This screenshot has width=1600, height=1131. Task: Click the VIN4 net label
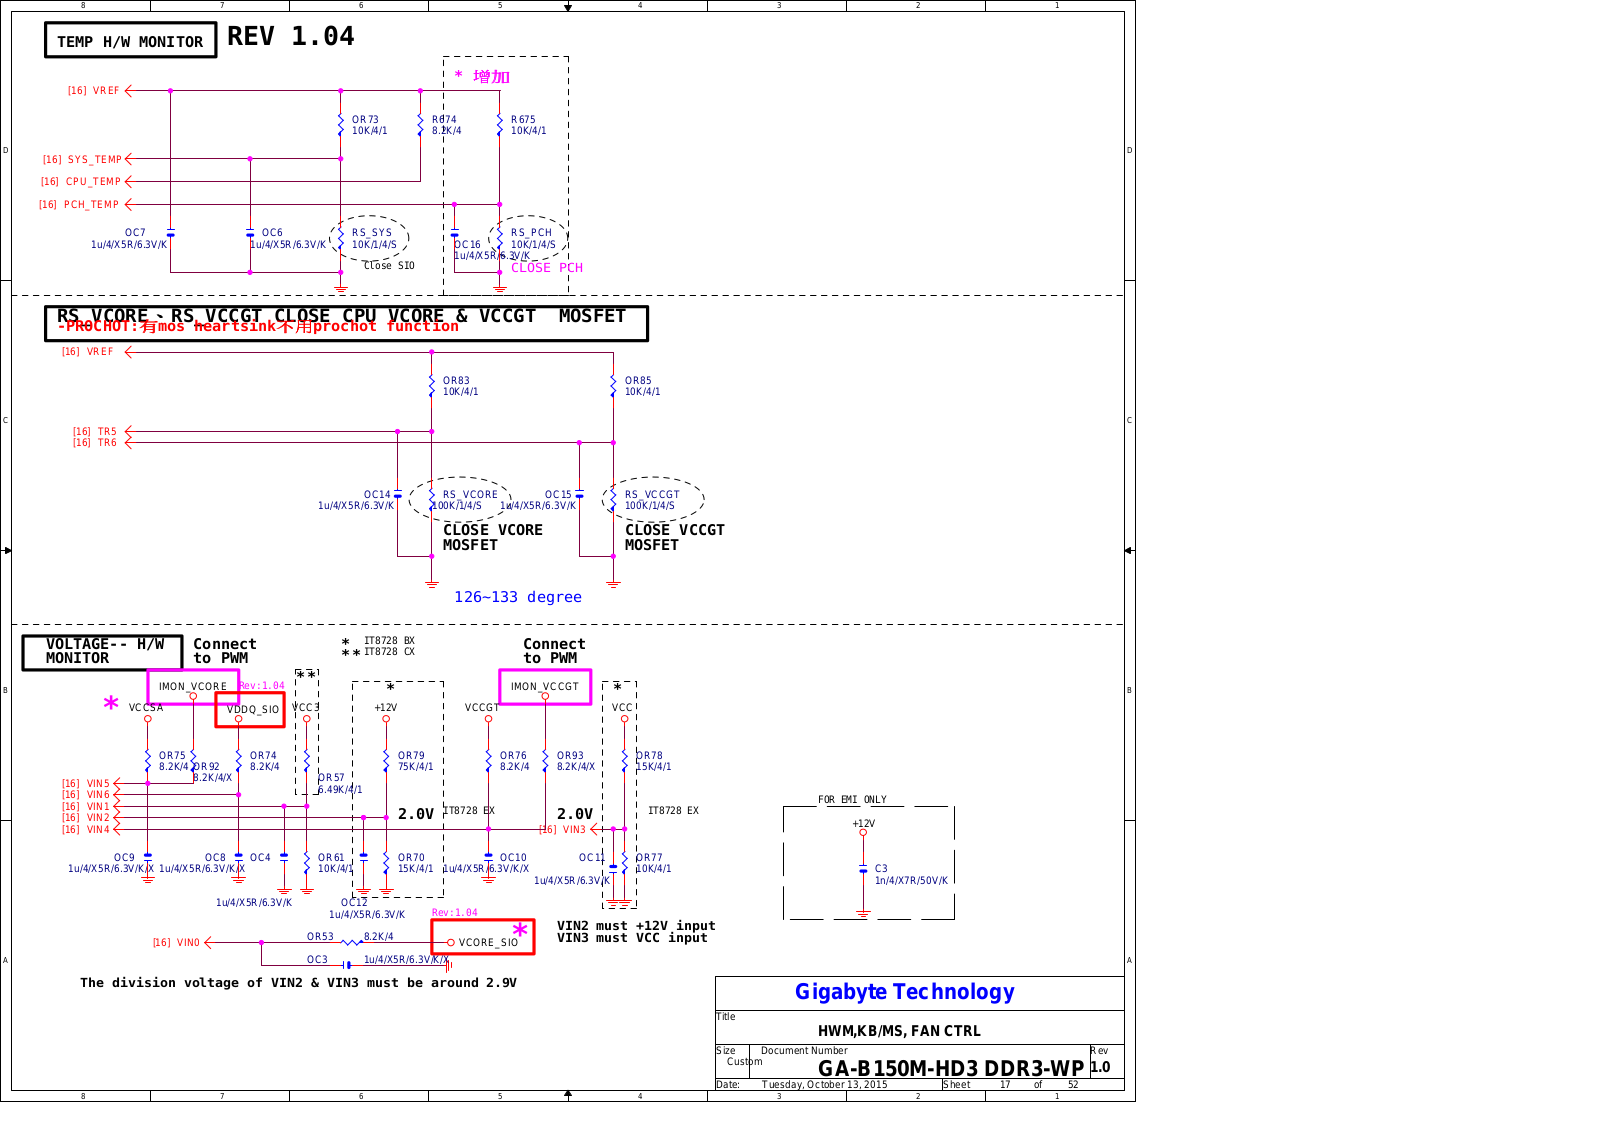click(98, 830)
